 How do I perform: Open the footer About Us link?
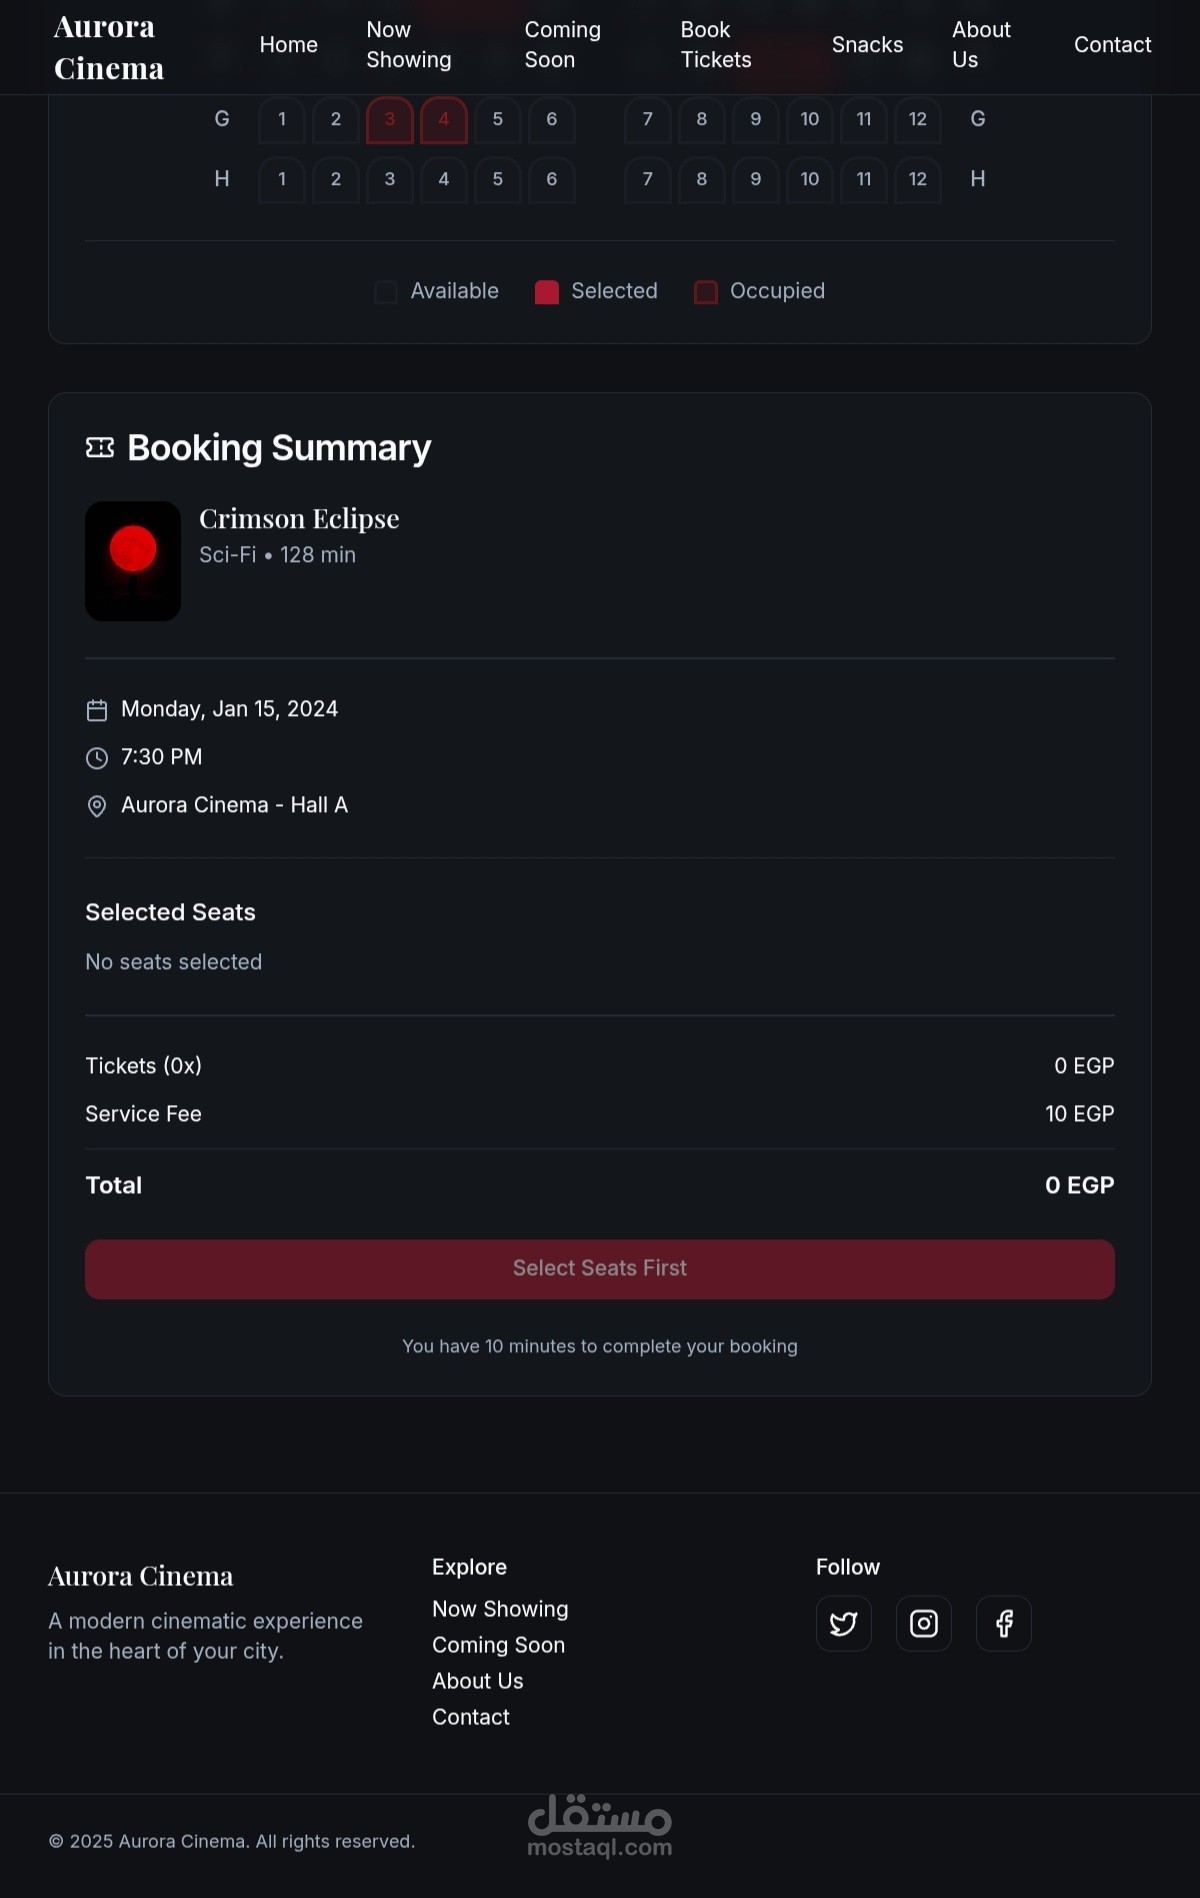(477, 1681)
